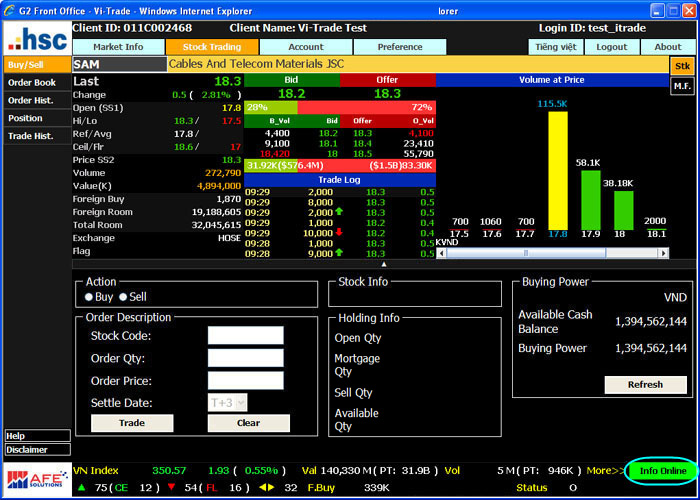The width and height of the screenshot is (700, 500).
Task: Click the yellow 17.8 volume bar
Action: tap(558, 171)
